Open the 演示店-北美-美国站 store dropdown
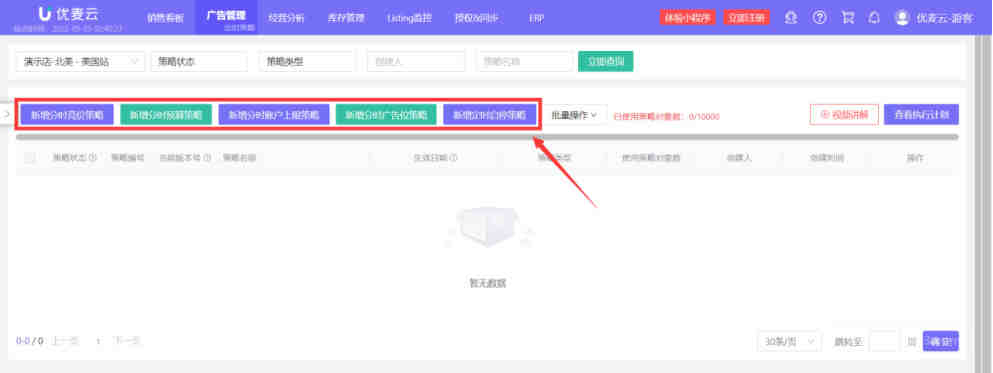This screenshot has height=373, width=993. click(x=80, y=61)
